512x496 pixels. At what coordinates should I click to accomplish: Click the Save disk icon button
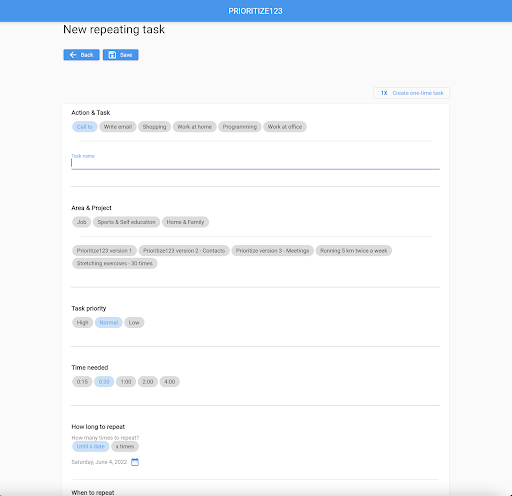(x=120, y=55)
